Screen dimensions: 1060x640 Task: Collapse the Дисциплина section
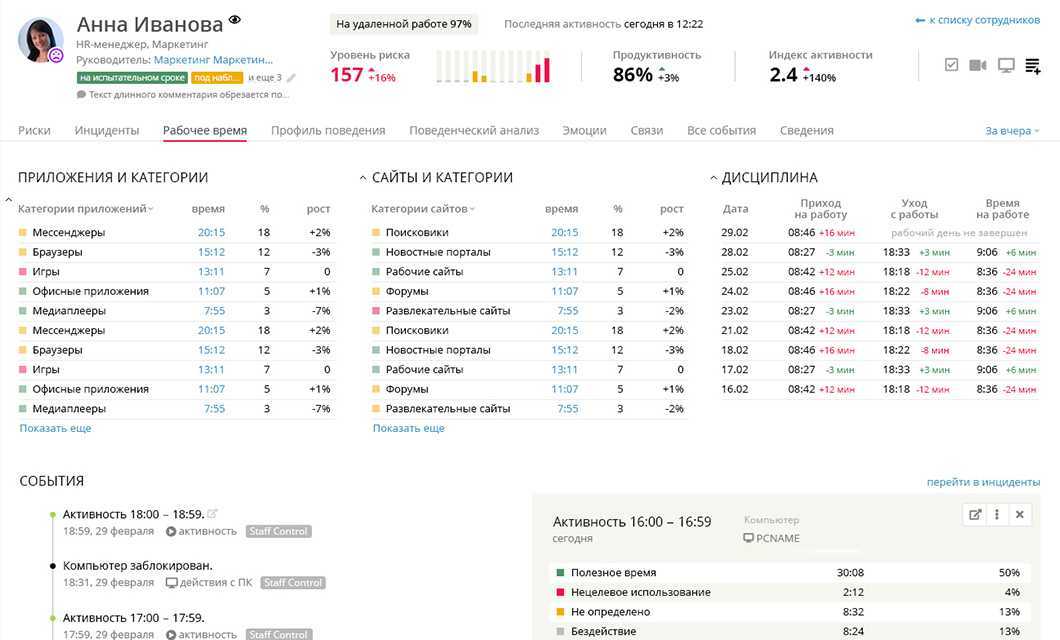coord(714,178)
